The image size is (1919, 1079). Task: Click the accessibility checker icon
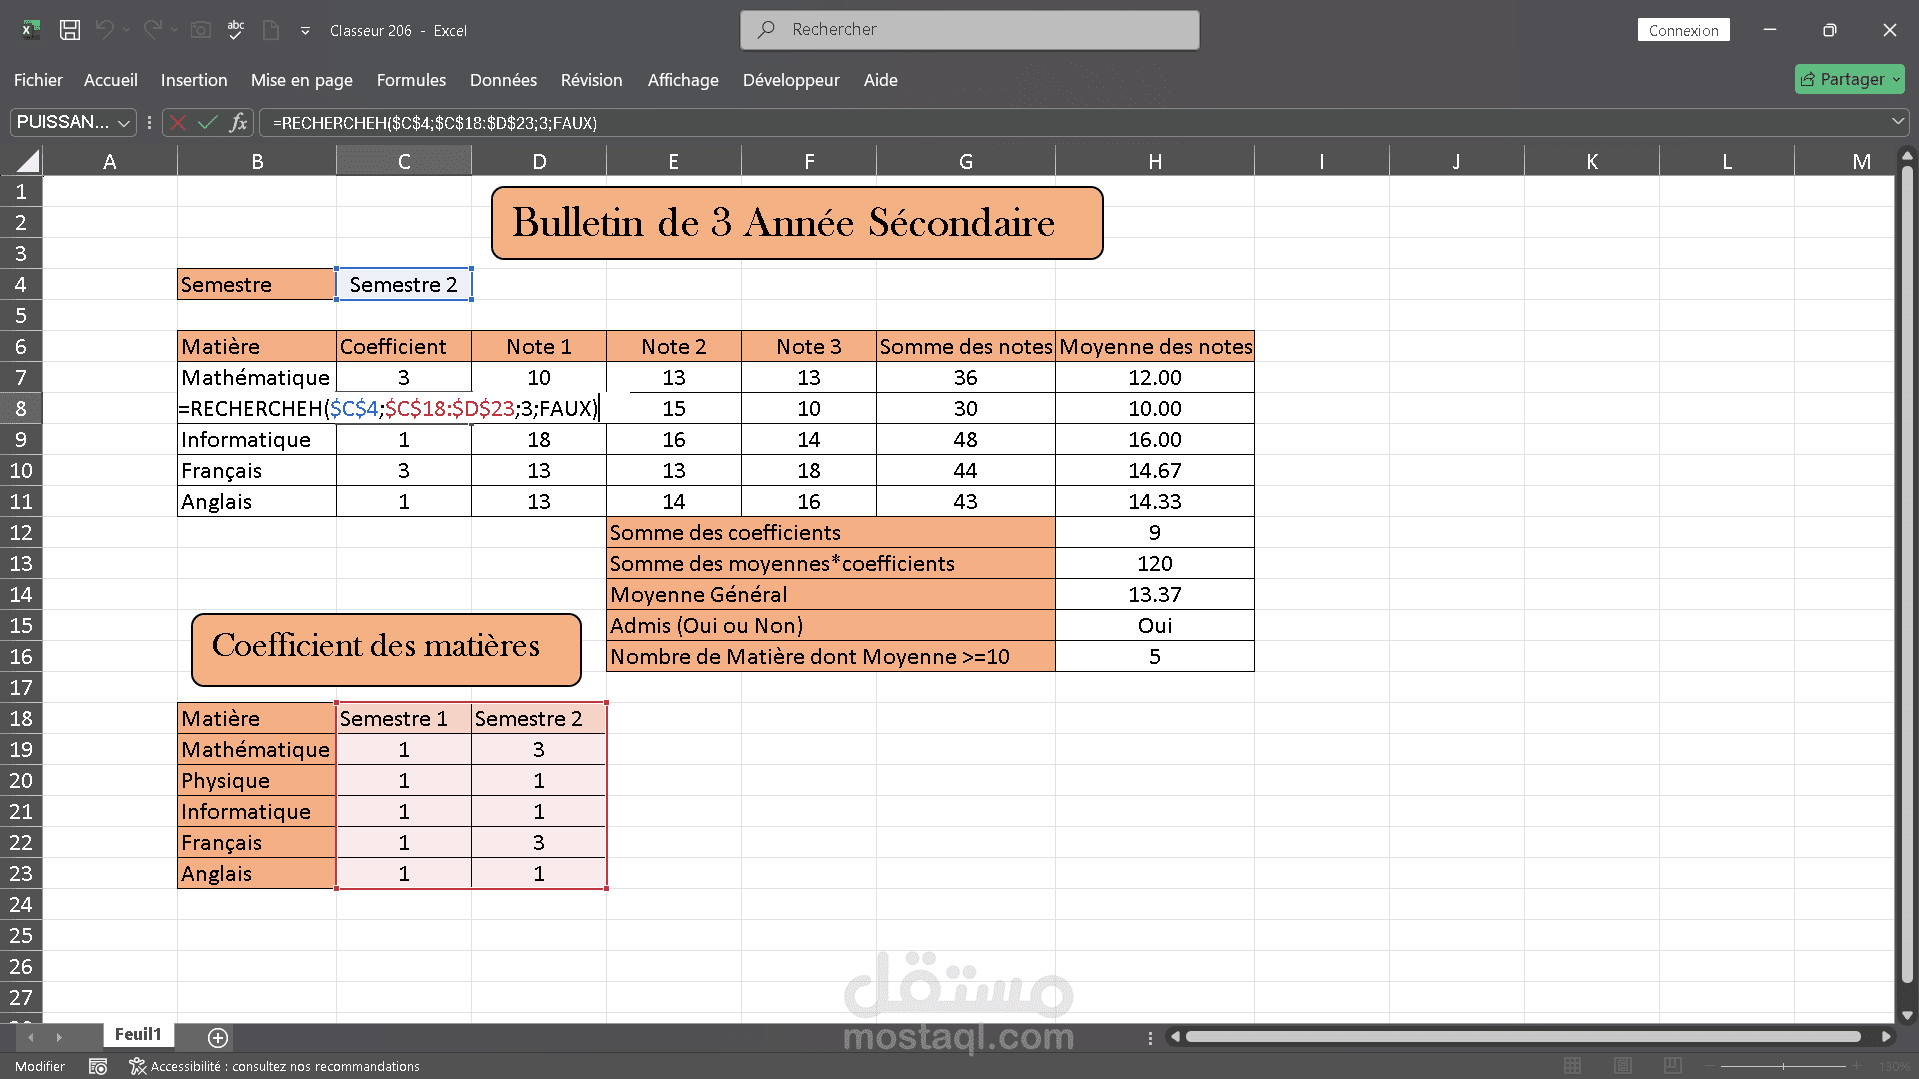138,1066
